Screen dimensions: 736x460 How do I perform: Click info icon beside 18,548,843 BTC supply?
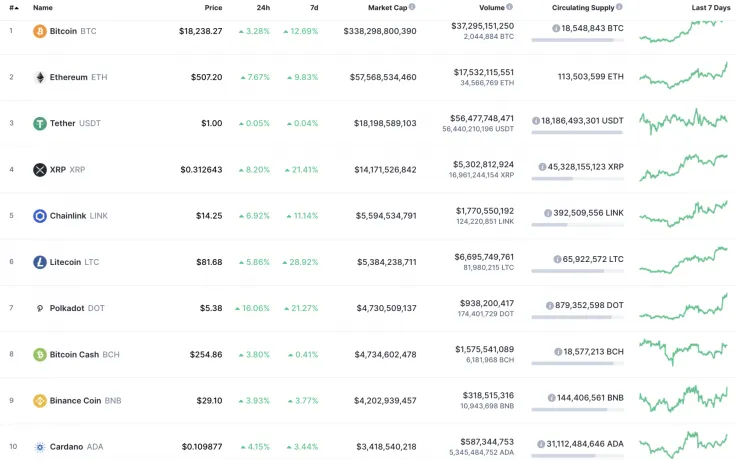click(556, 29)
